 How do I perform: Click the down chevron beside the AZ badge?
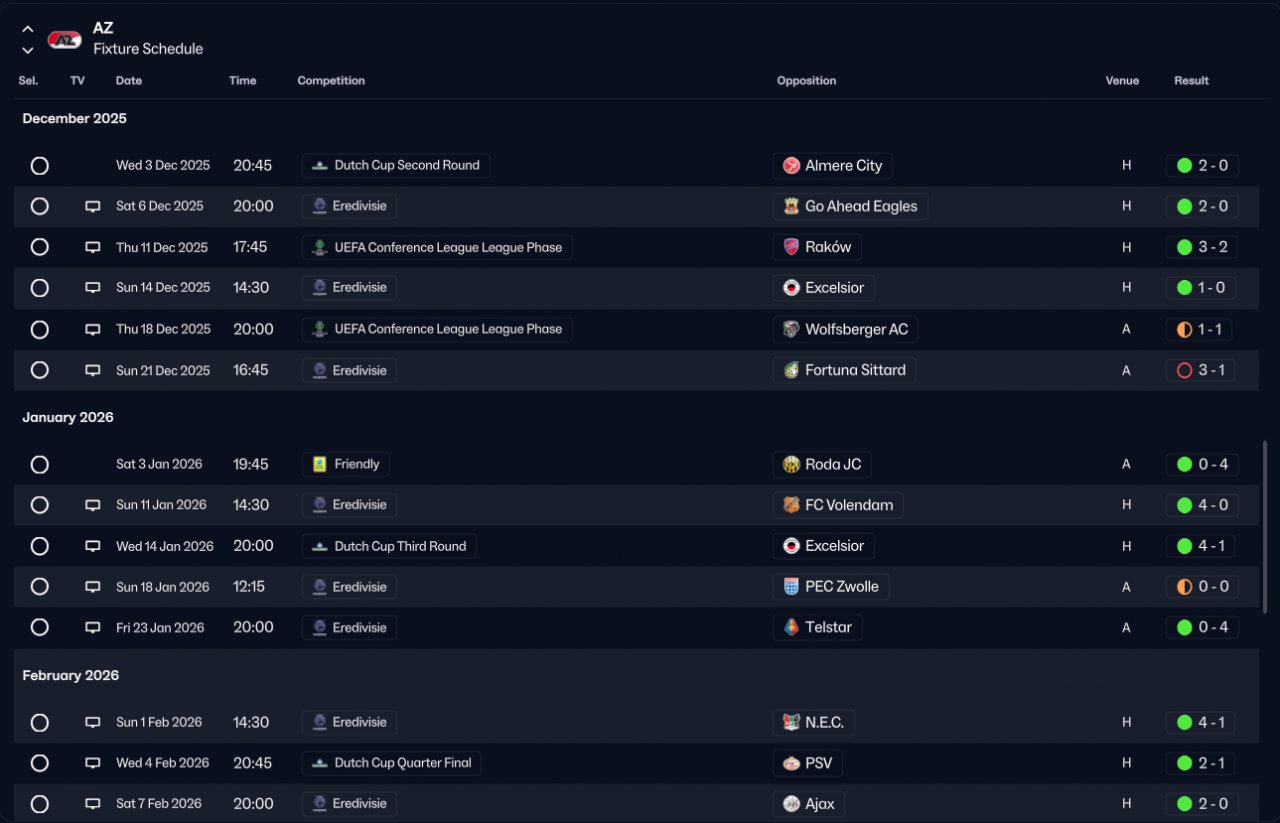click(x=28, y=50)
